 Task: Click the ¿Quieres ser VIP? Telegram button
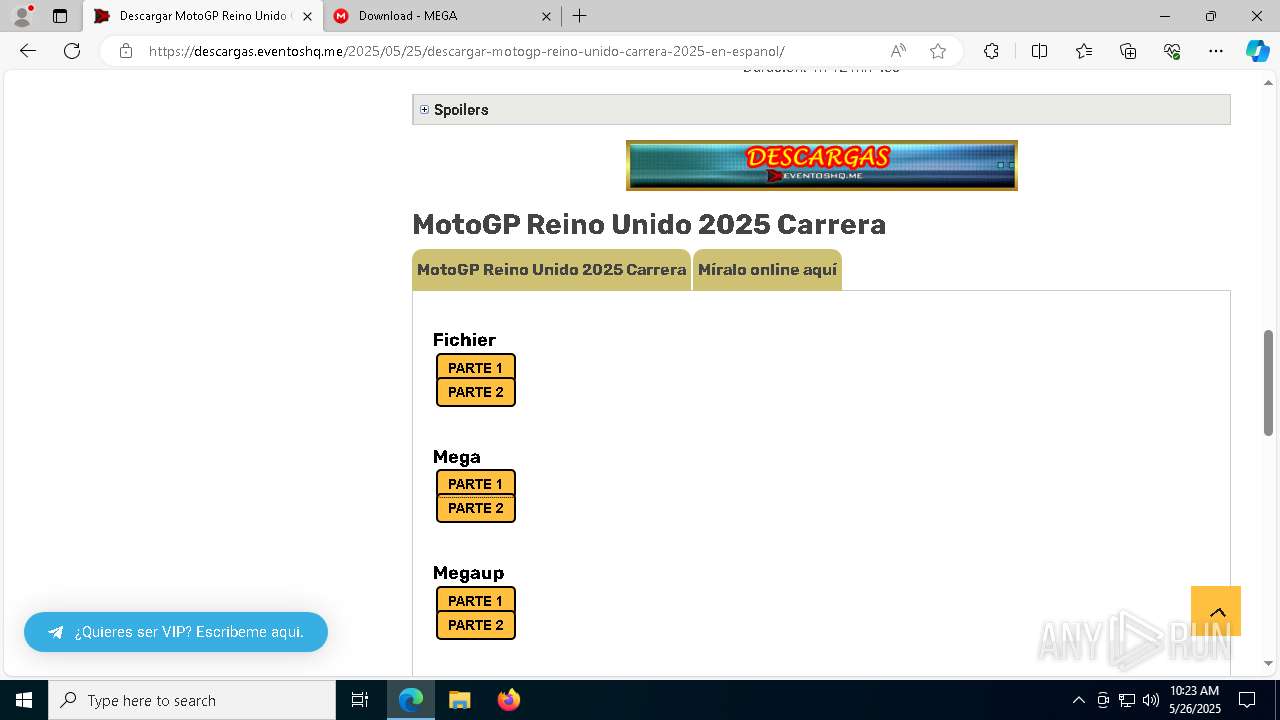(176, 632)
